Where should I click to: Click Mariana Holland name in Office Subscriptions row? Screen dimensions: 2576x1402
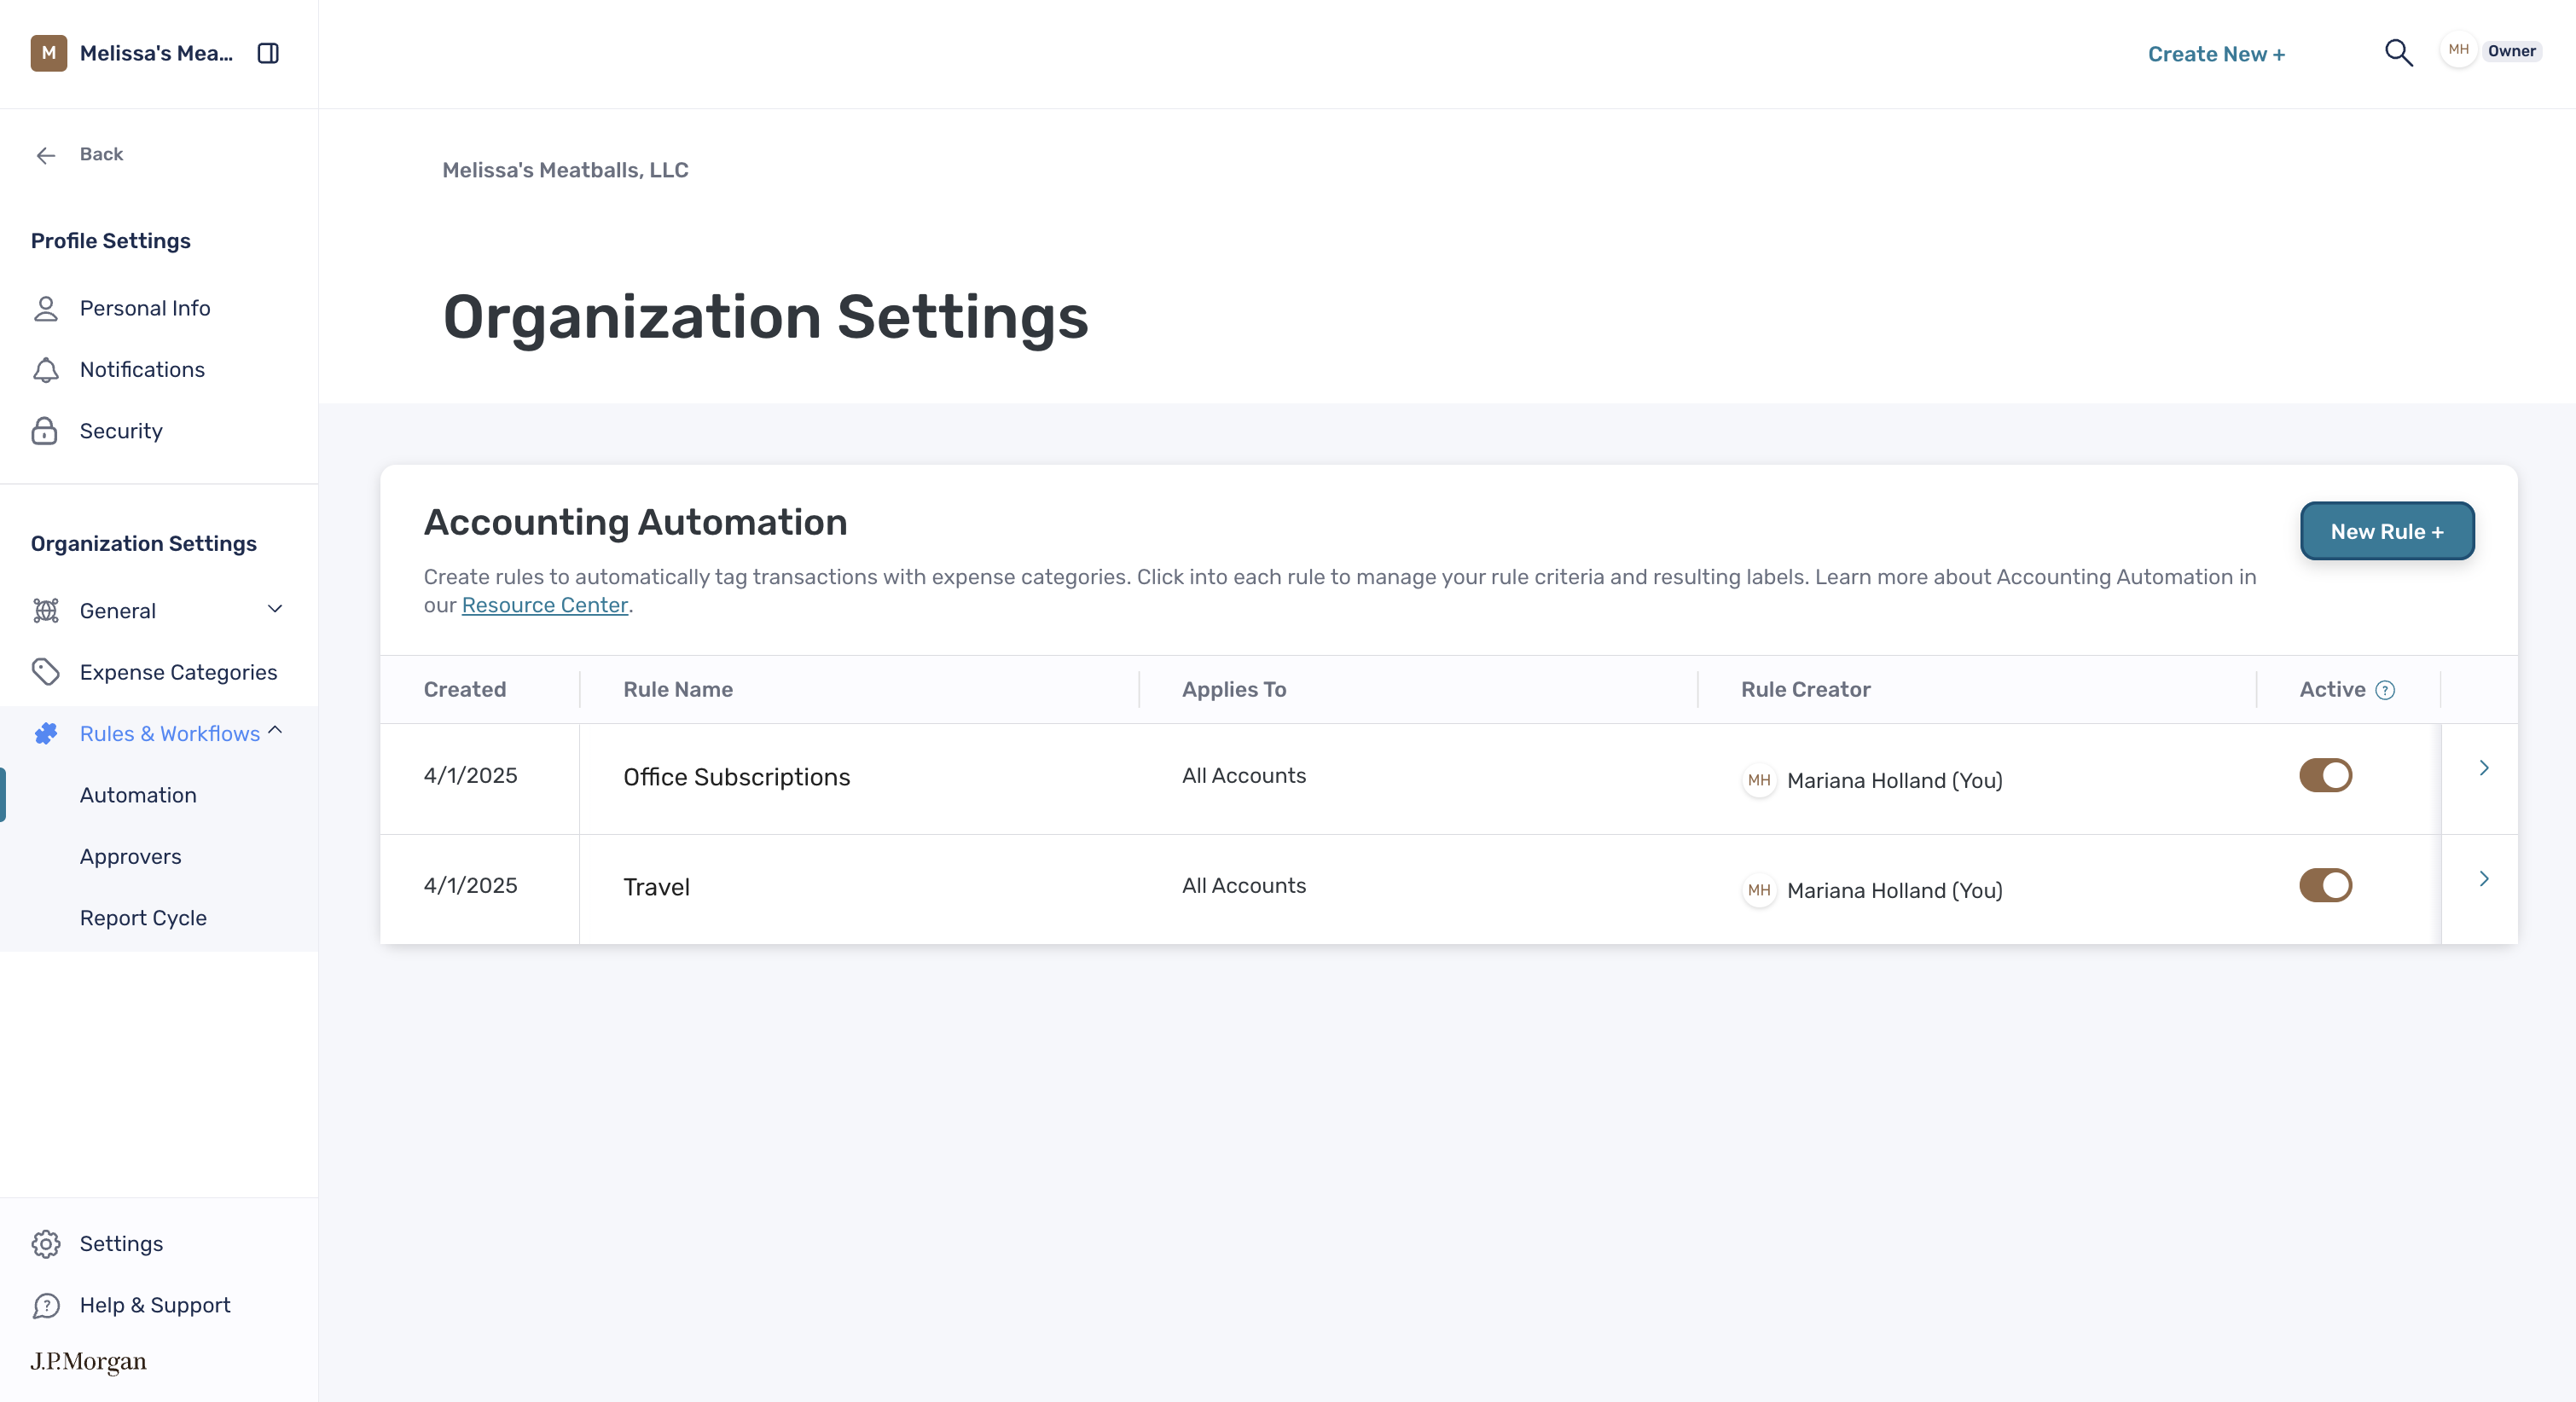[1894, 780]
